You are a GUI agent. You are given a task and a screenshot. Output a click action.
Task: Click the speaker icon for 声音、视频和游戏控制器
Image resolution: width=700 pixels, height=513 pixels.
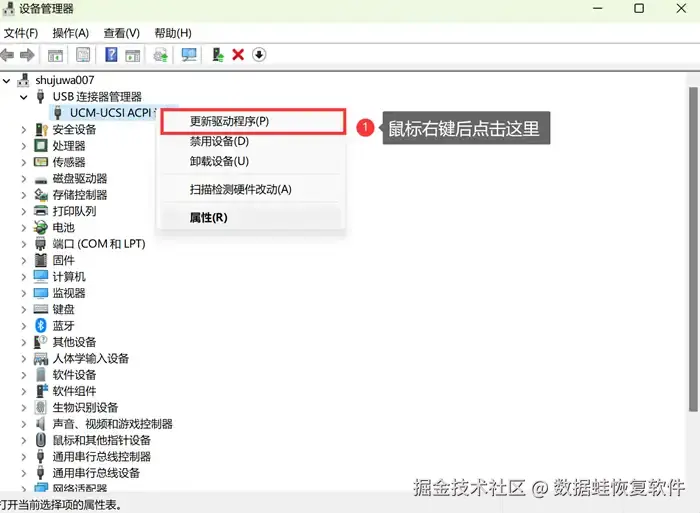tap(41, 423)
